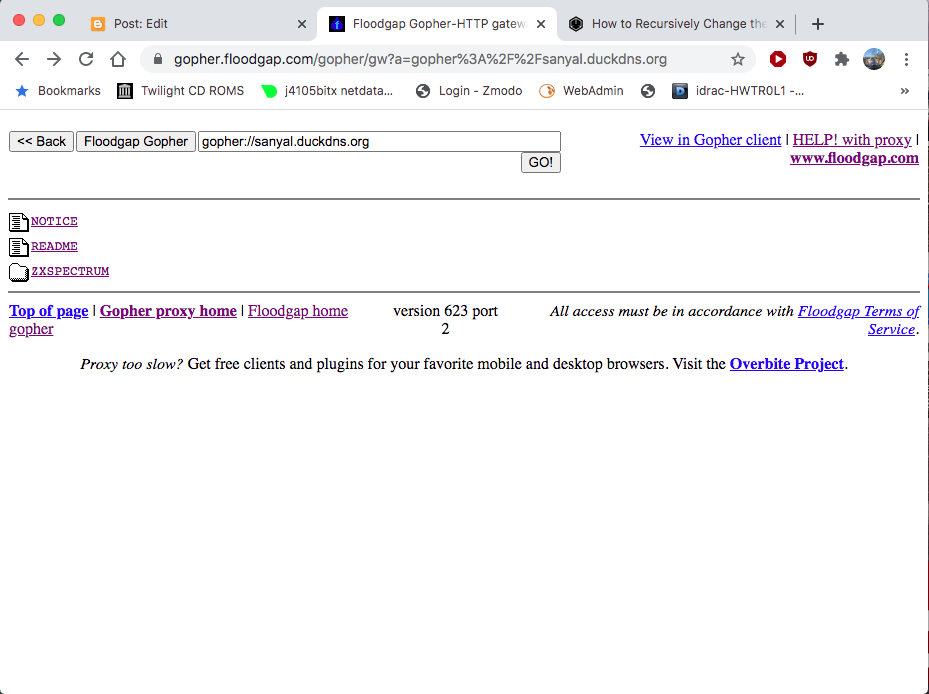This screenshot has width=929, height=694.
Task: Bookmark this page with the star icon
Action: [x=738, y=59]
